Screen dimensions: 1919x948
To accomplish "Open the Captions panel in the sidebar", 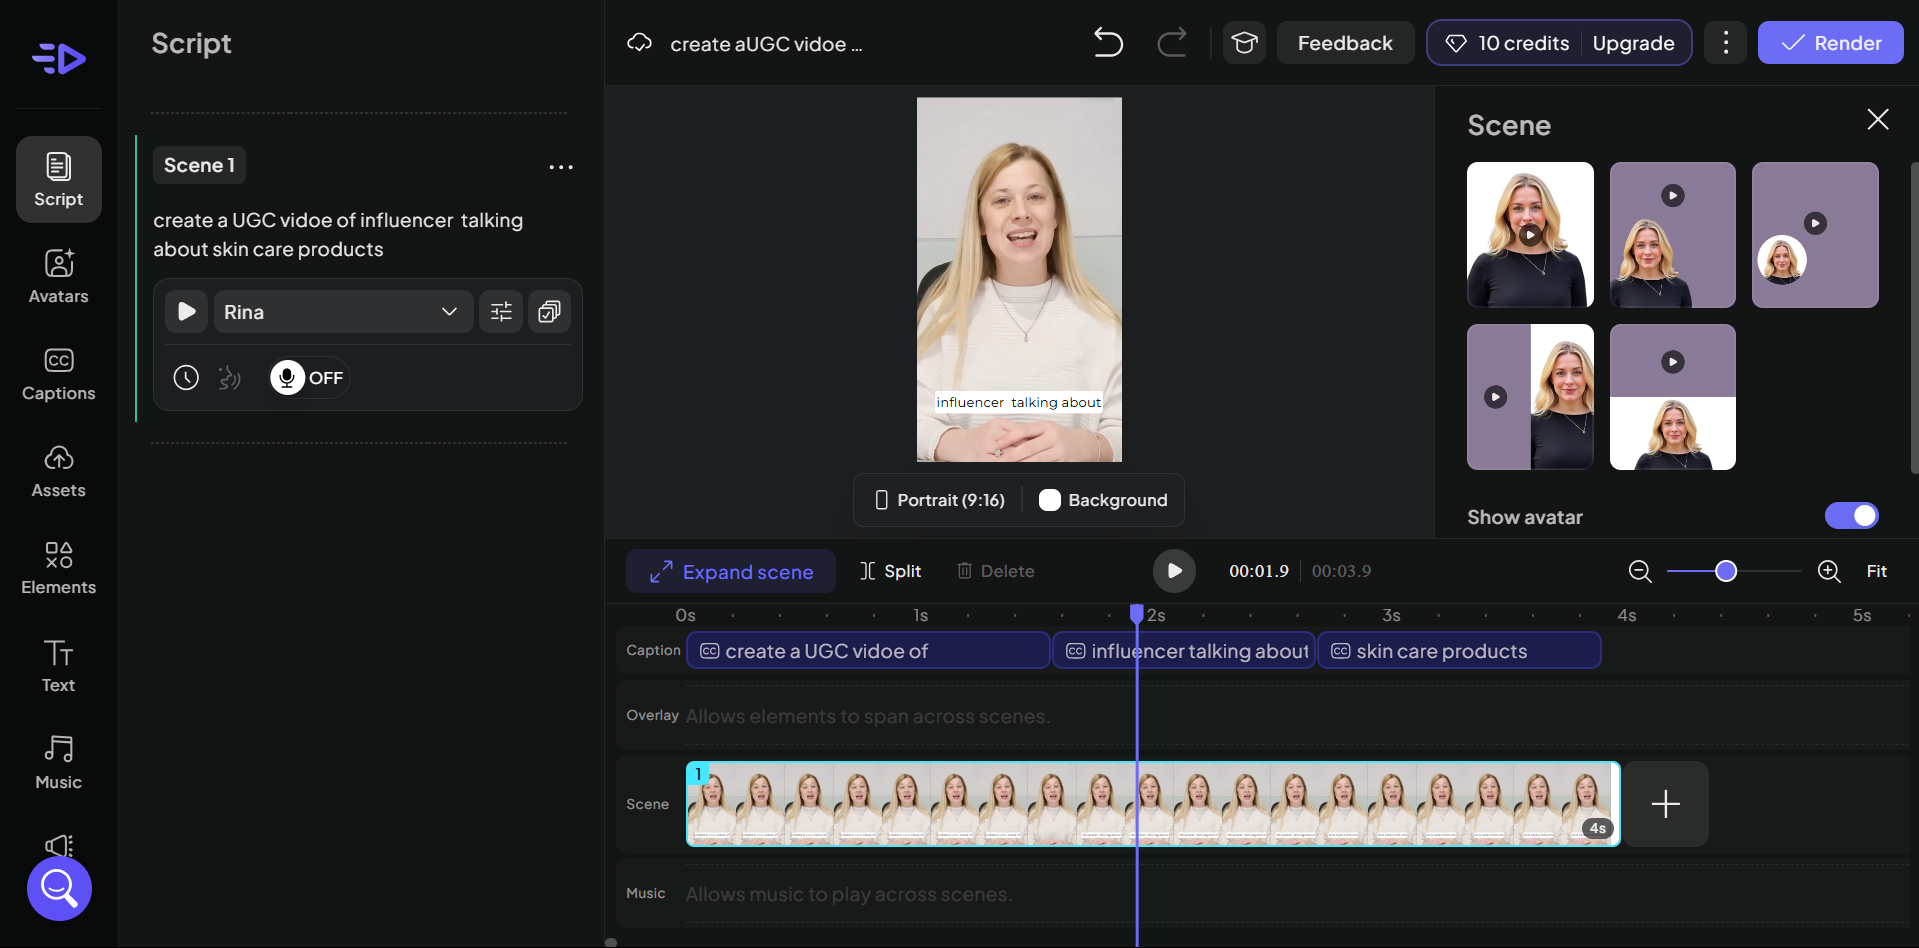I will click(x=57, y=374).
